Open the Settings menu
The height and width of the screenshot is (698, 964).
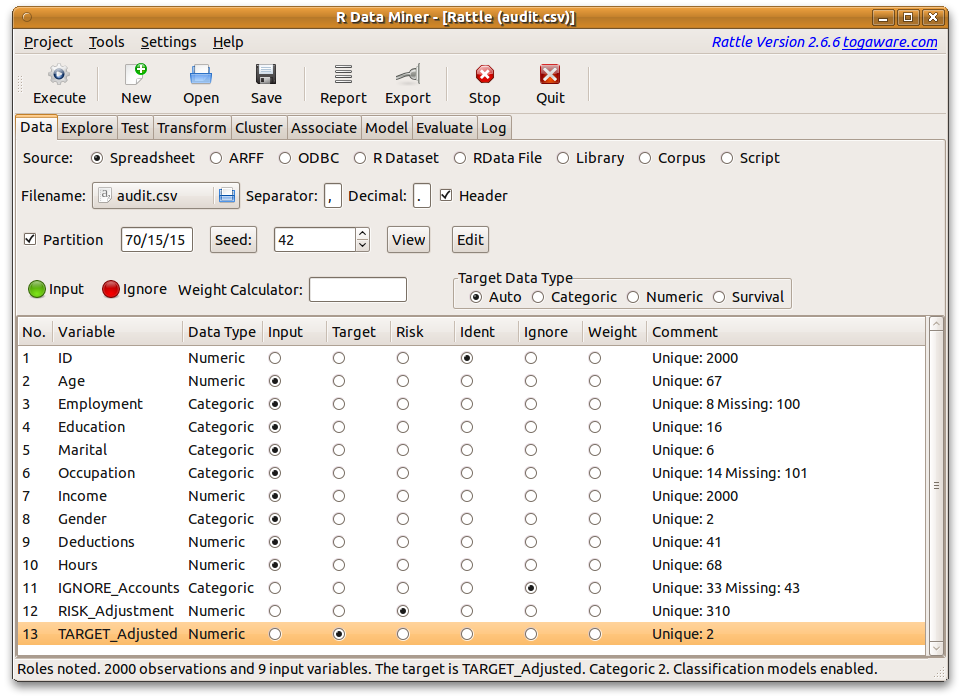[168, 42]
